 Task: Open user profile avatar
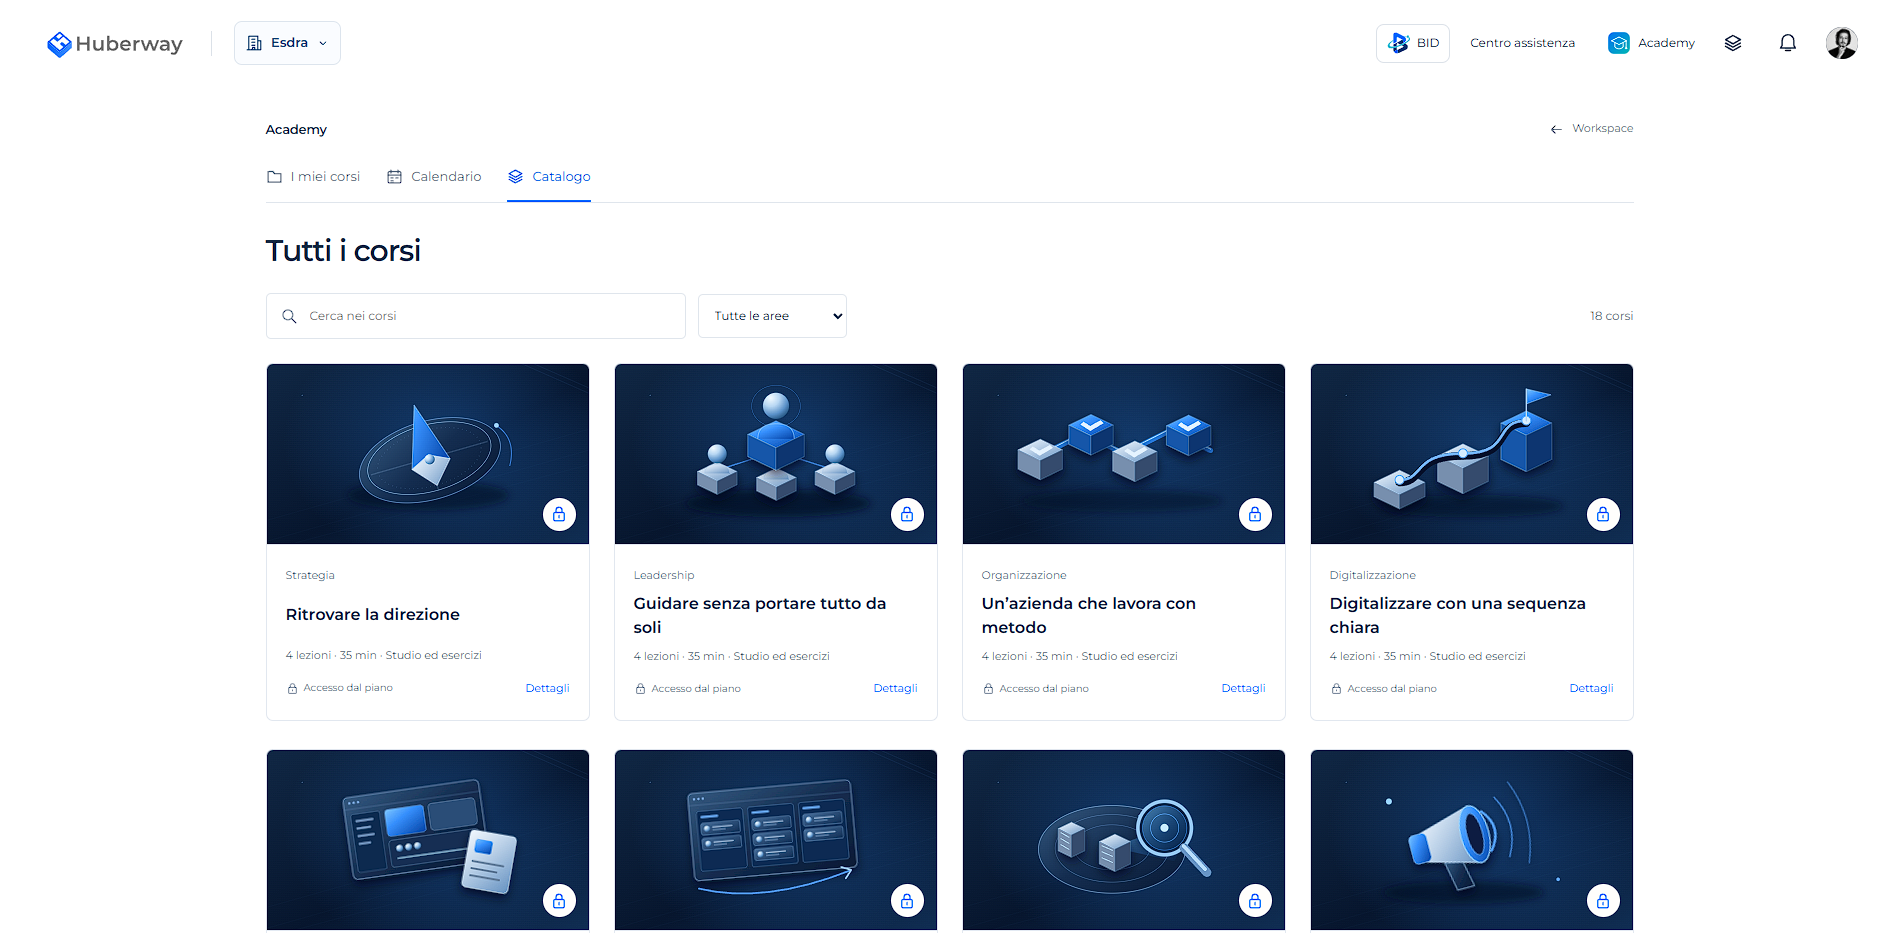pos(1841,43)
